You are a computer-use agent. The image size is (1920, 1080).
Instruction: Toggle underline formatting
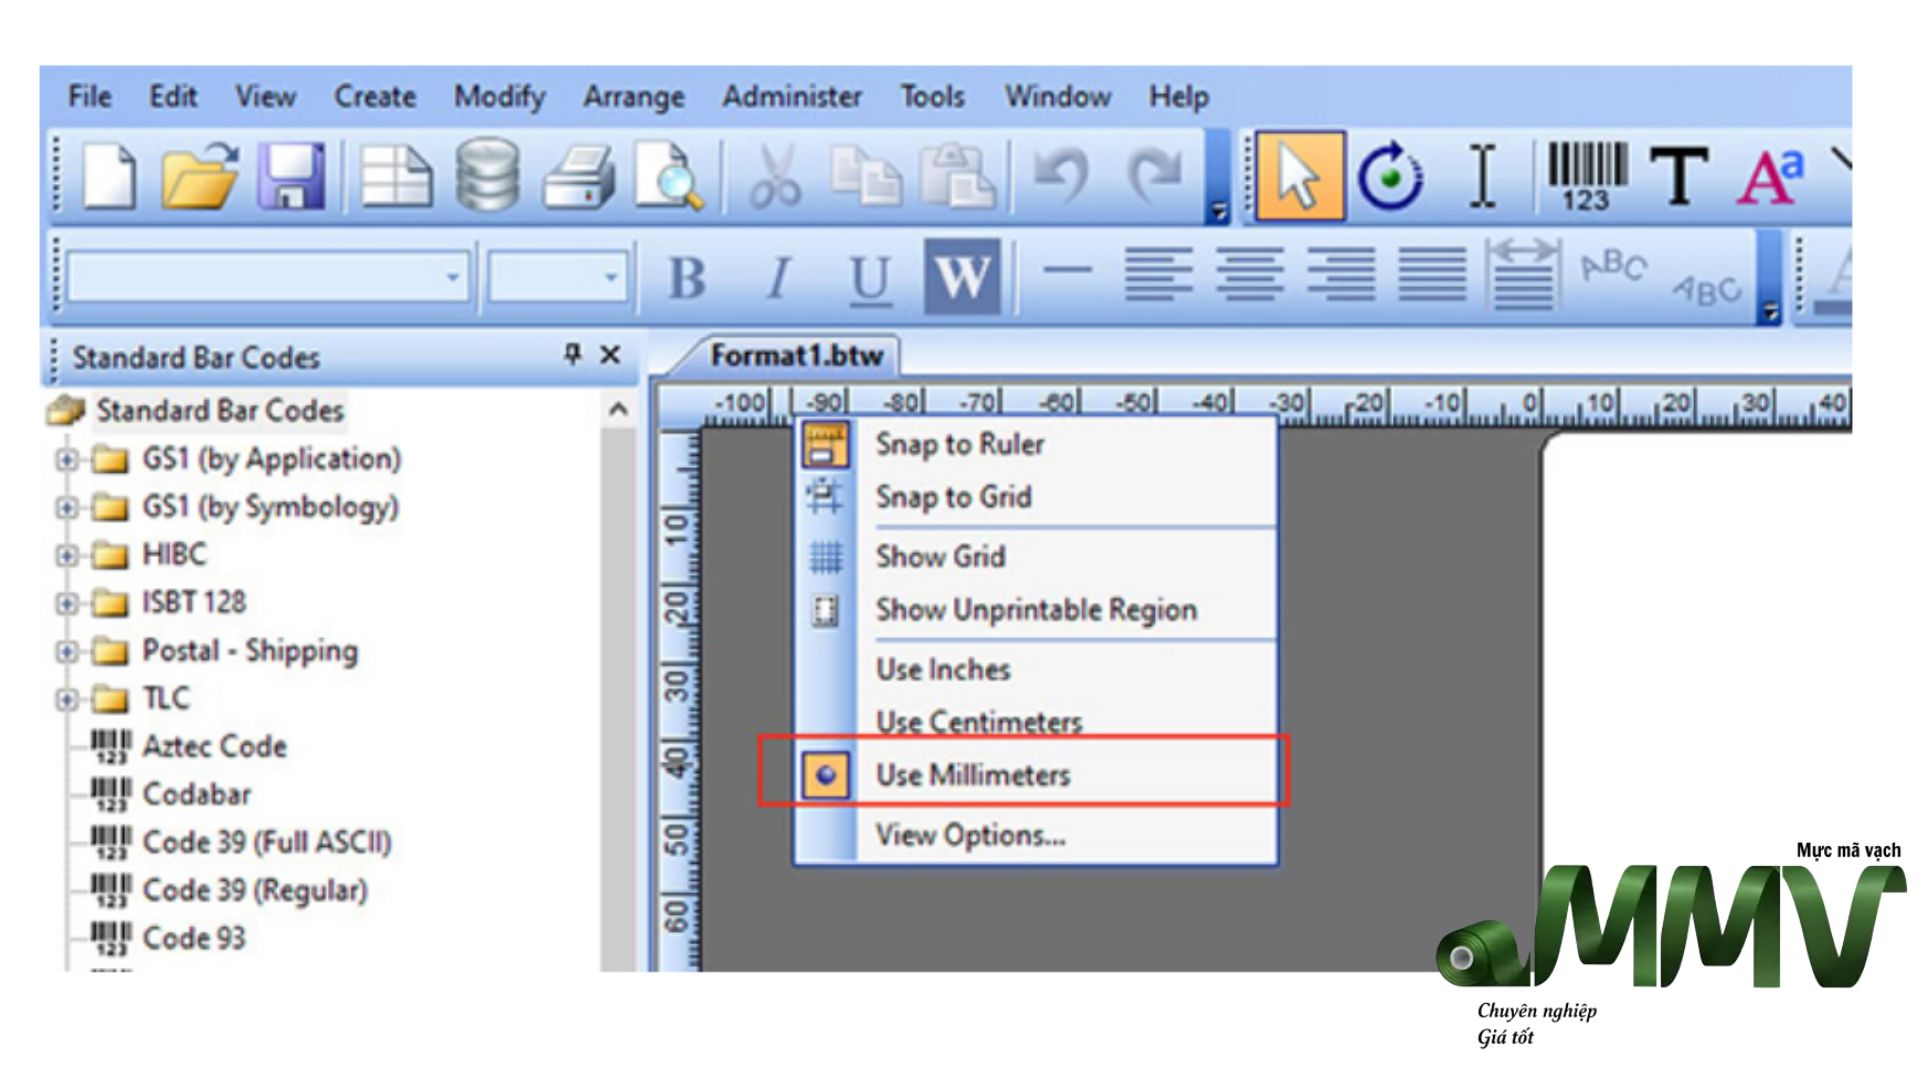tap(869, 277)
